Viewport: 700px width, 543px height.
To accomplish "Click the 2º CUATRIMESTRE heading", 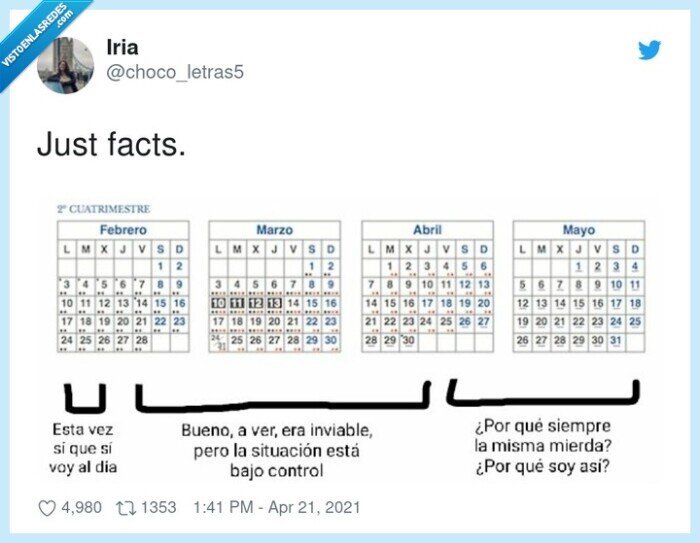I will coord(103,209).
